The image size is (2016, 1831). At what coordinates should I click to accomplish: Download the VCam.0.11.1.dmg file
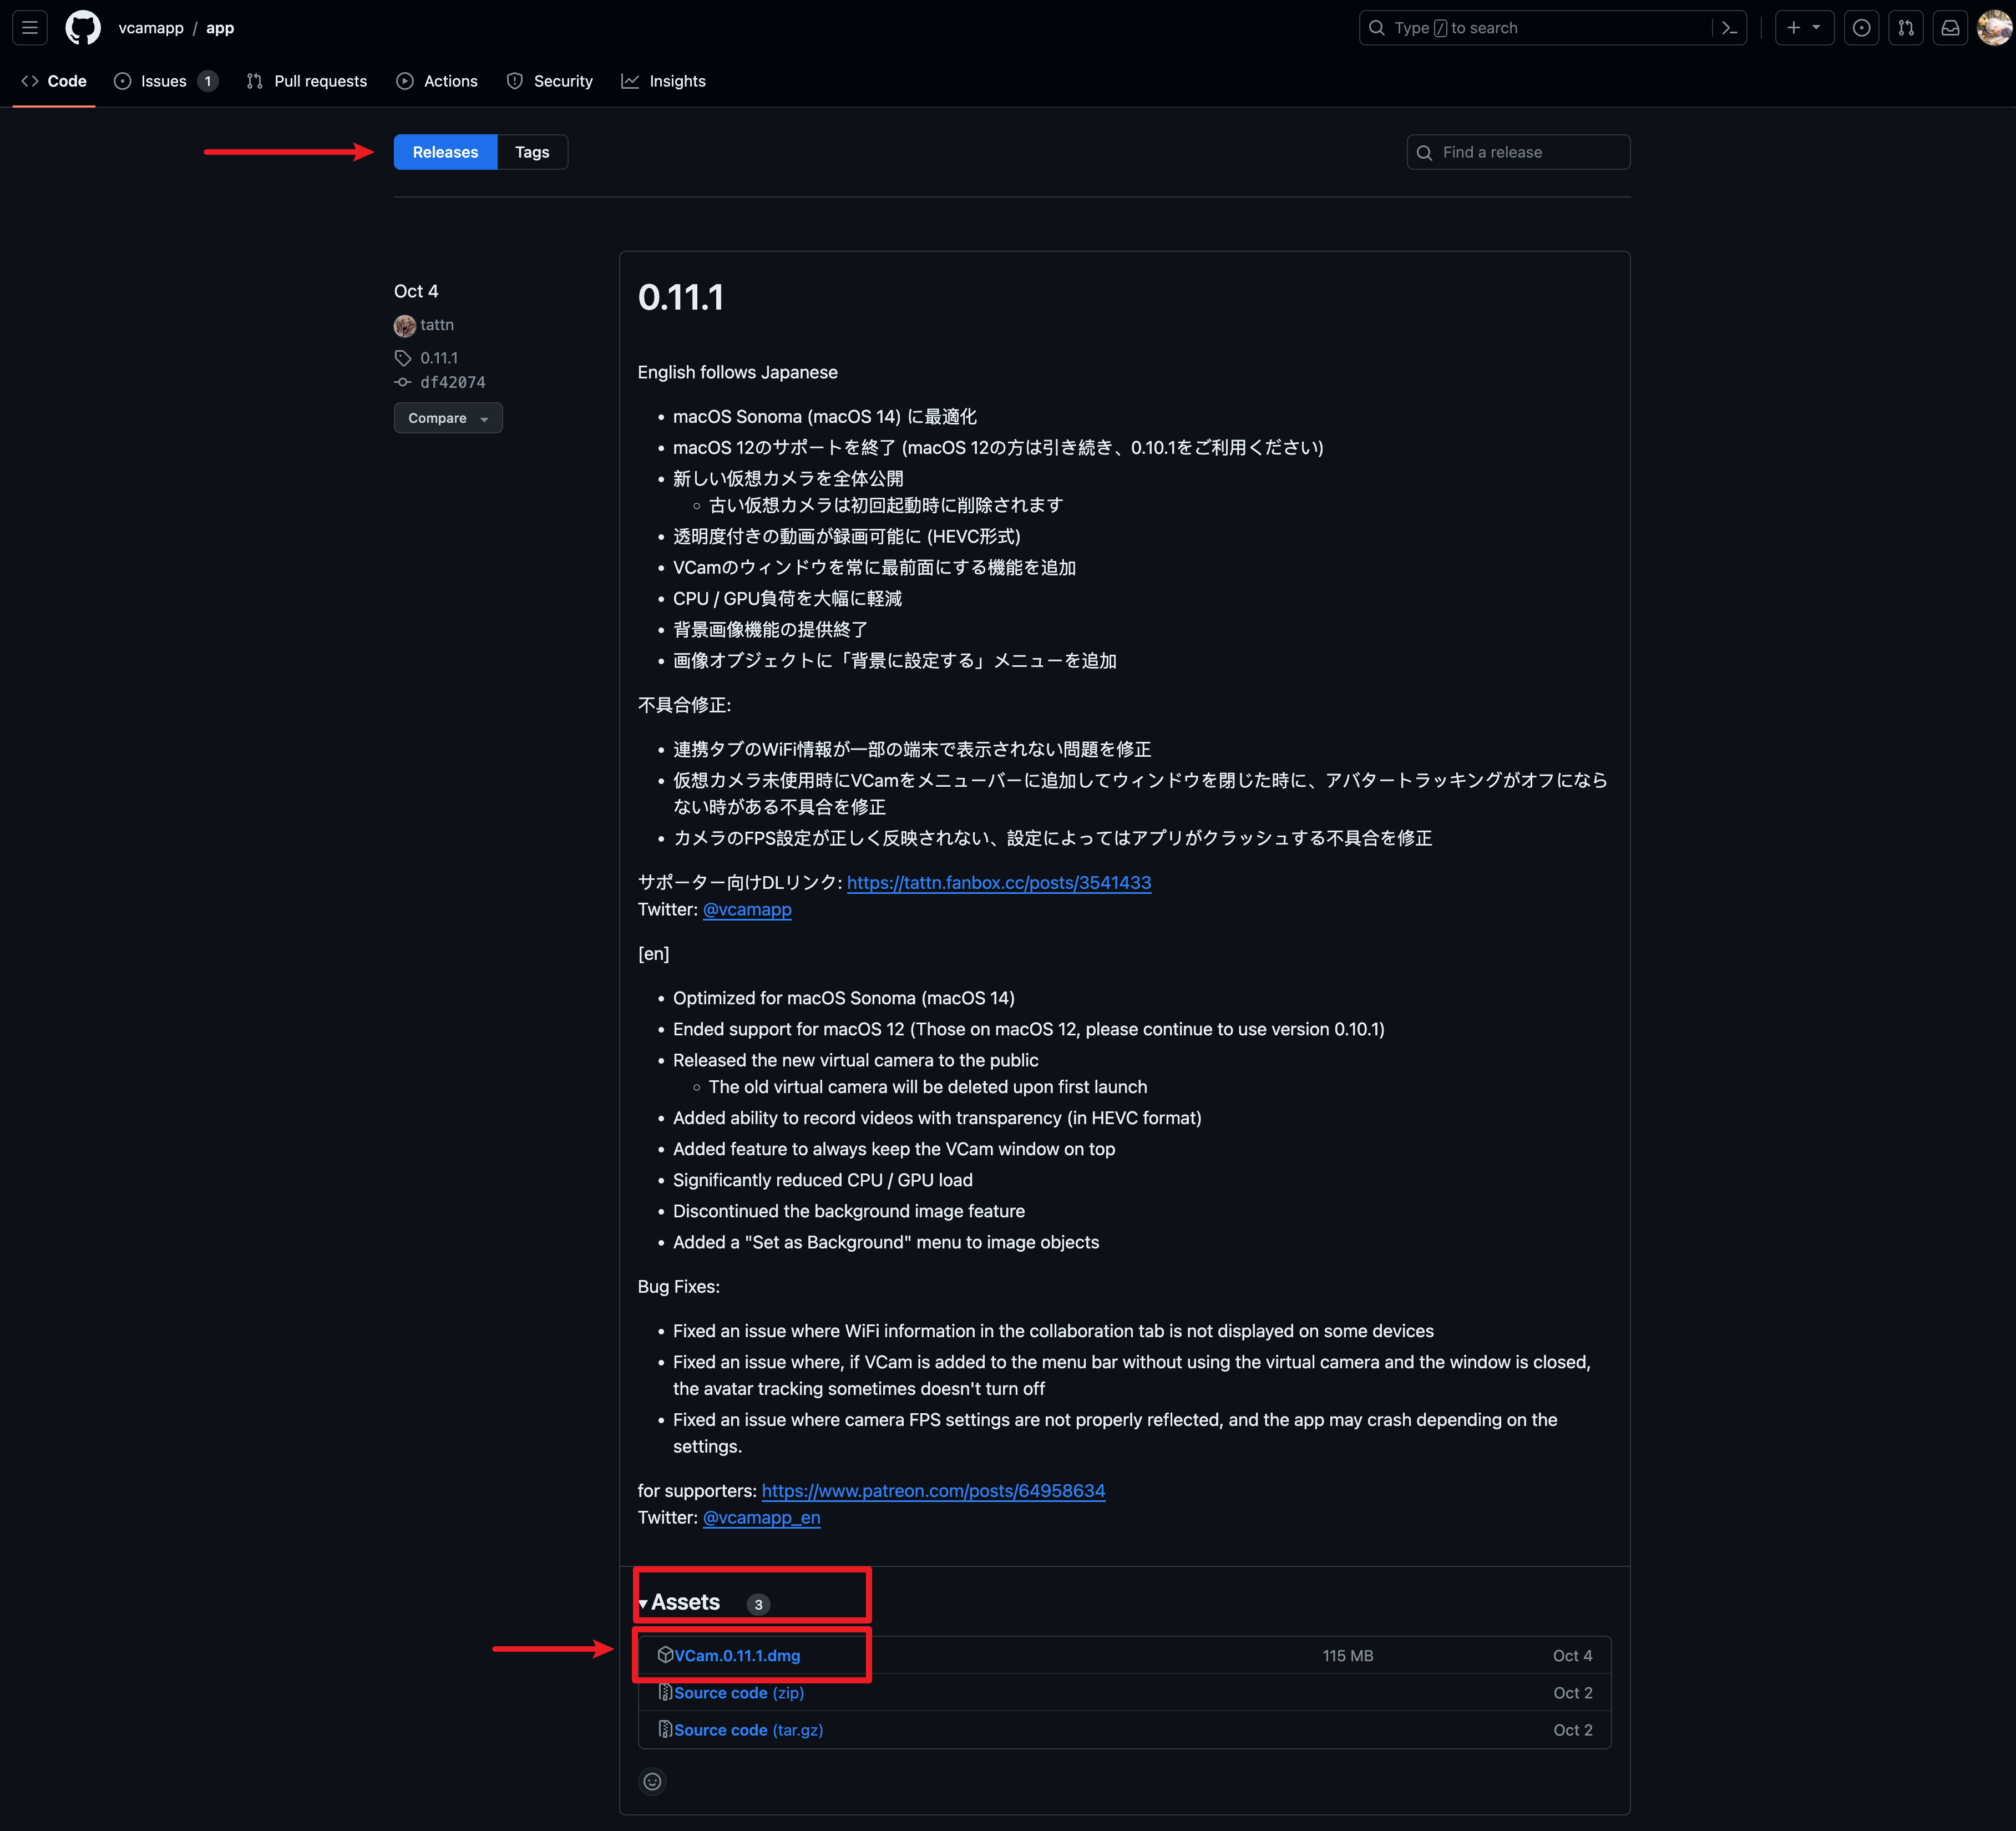pos(736,1655)
